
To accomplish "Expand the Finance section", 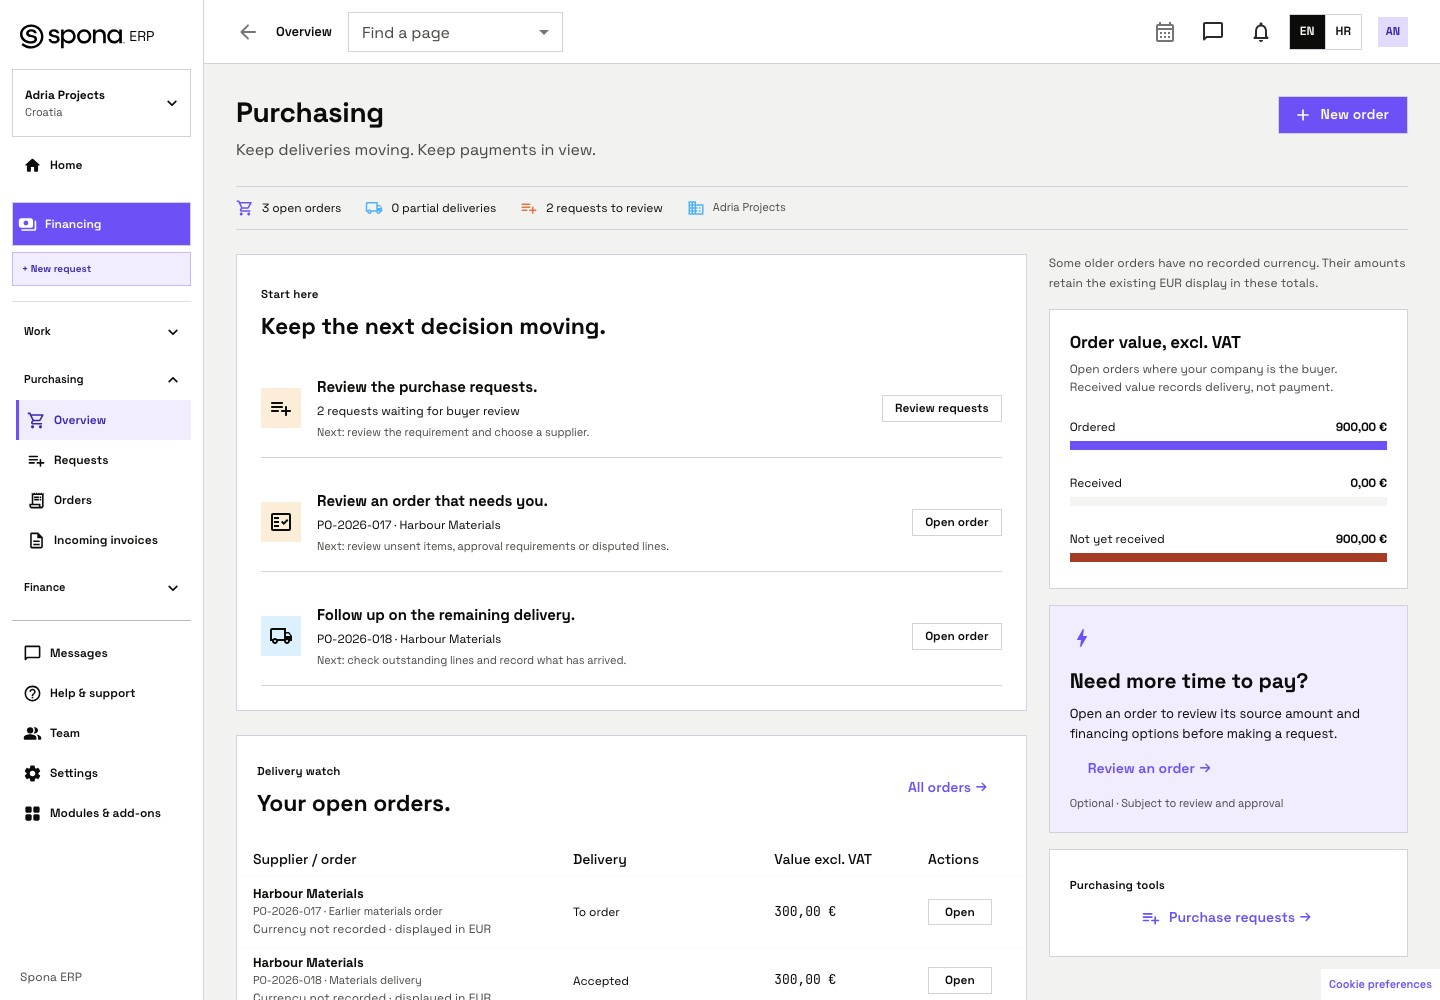I will [101, 588].
